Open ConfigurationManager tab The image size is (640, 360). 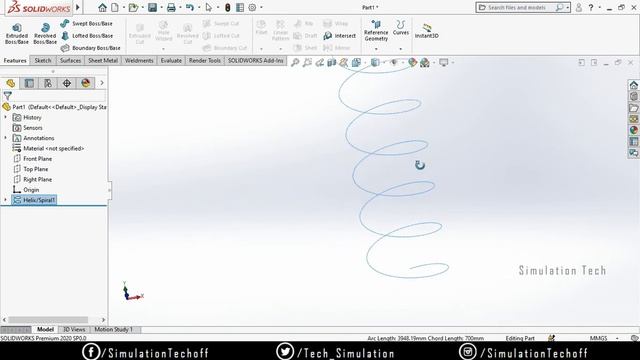(x=48, y=83)
